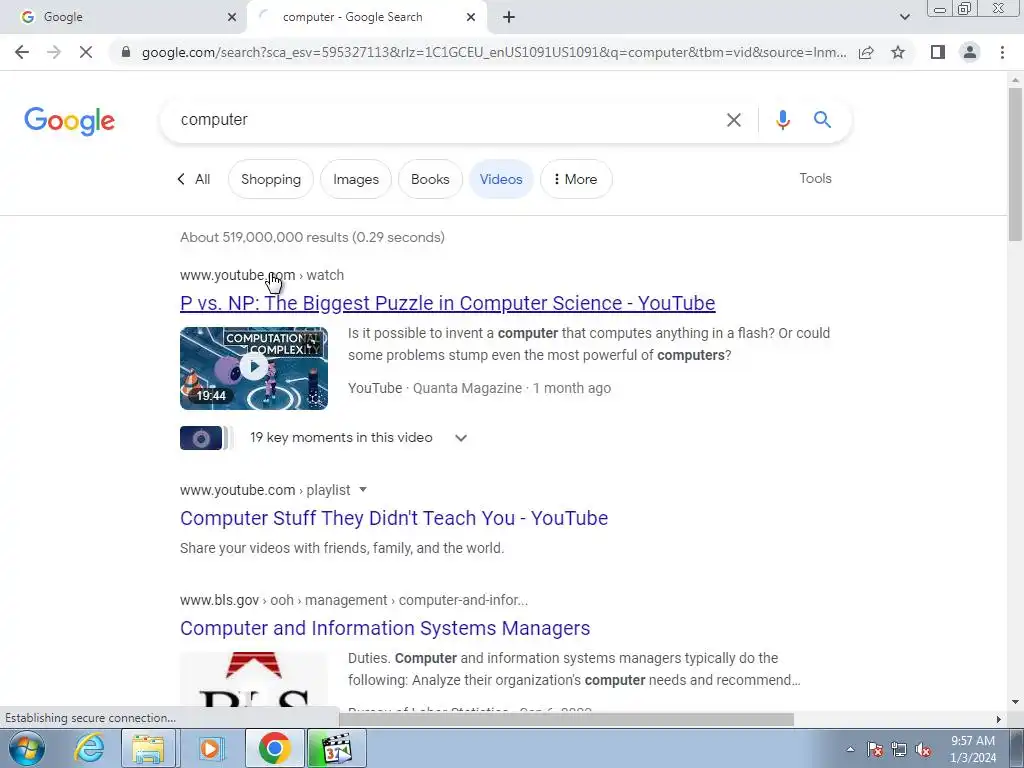Screen dimensions: 1024x768
Task: Click the network tray icon
Action: [x=899, y=749]
